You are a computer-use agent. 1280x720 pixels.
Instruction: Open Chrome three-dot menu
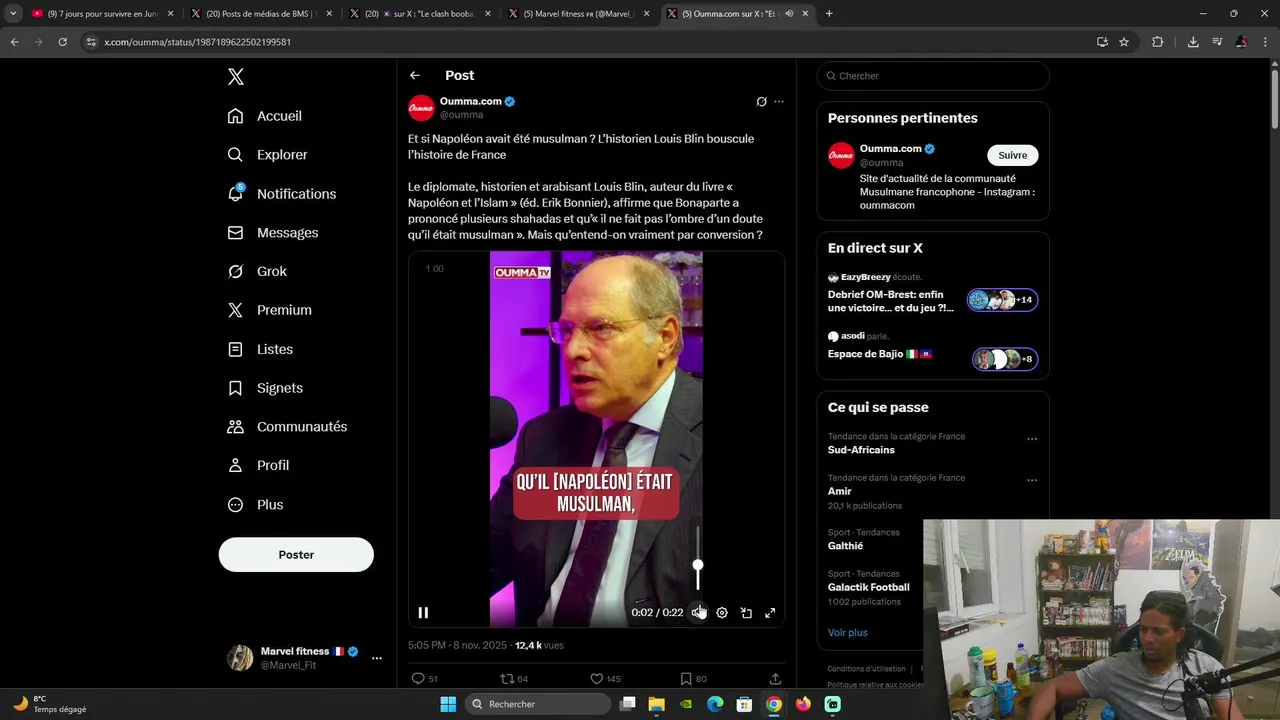tap(1266, 42)
